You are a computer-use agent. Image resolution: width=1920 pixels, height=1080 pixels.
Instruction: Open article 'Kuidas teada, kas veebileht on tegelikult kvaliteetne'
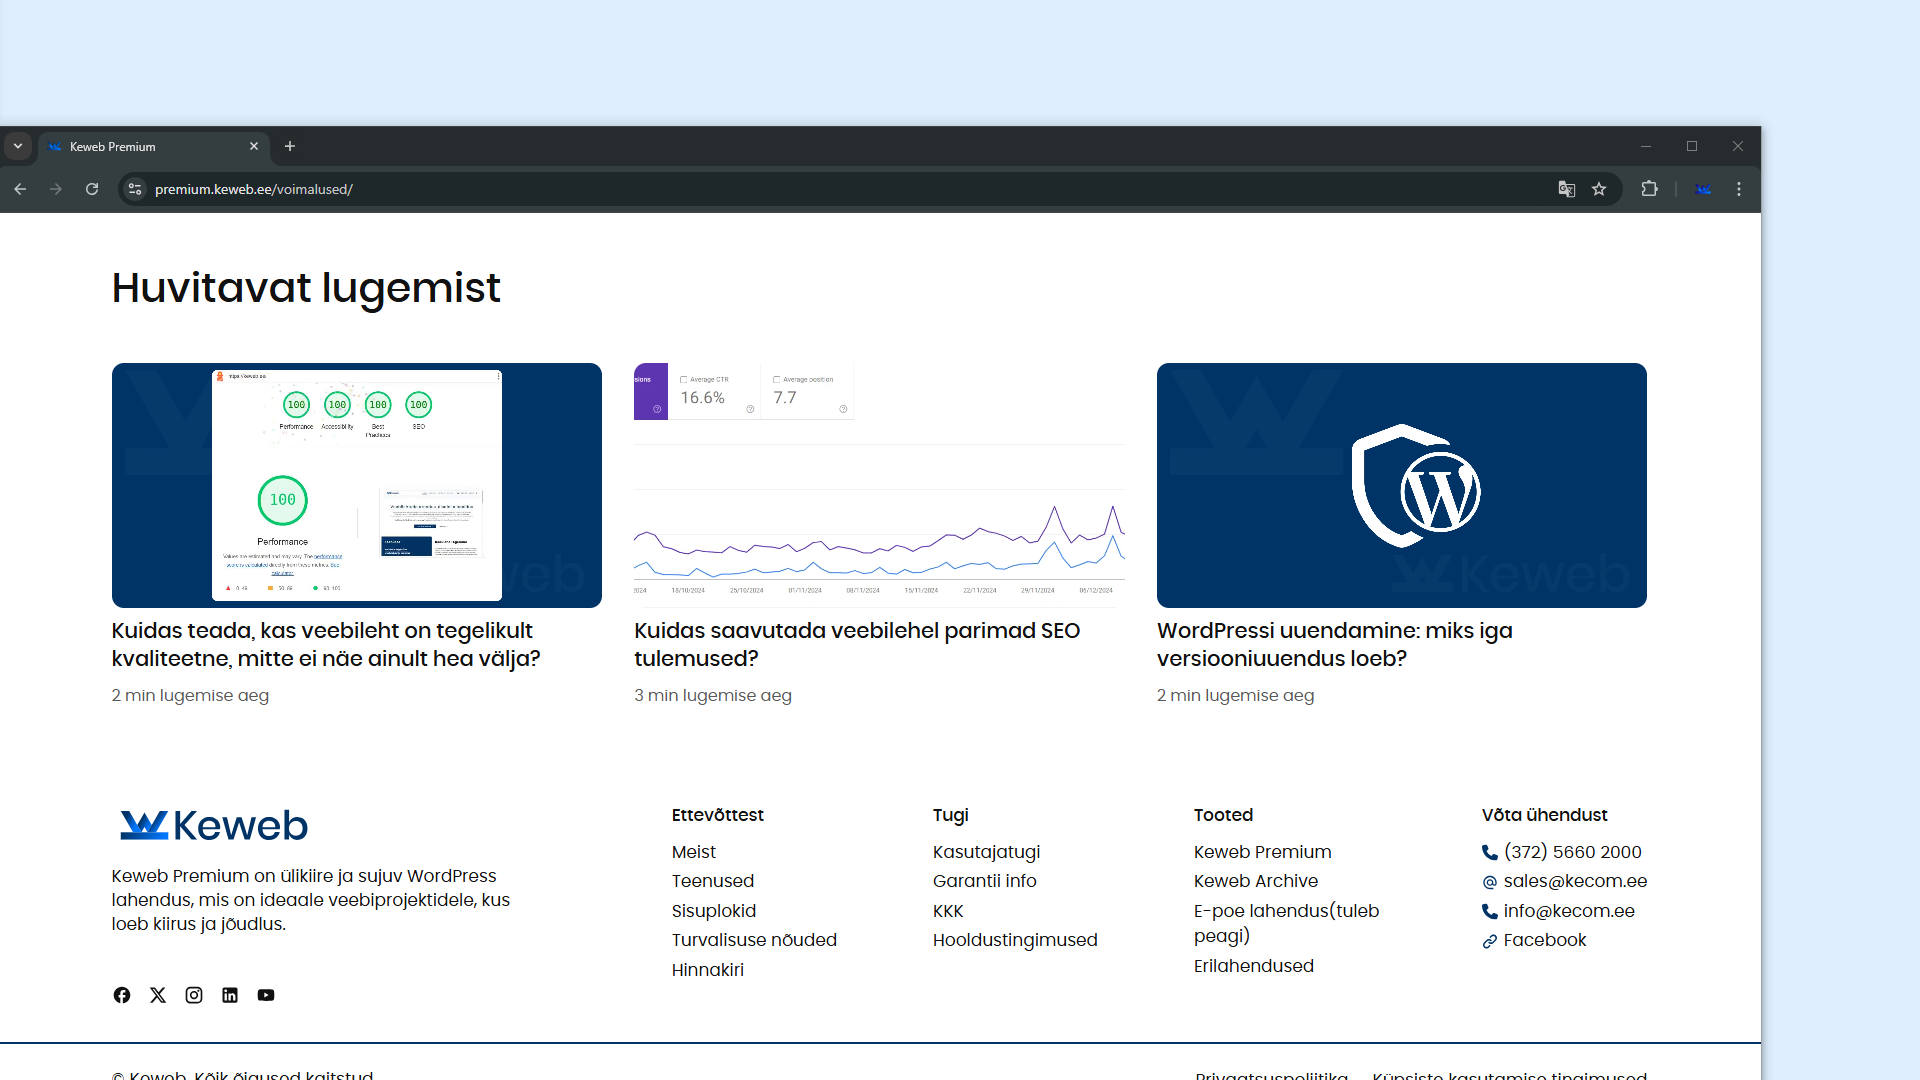point(326,645)
